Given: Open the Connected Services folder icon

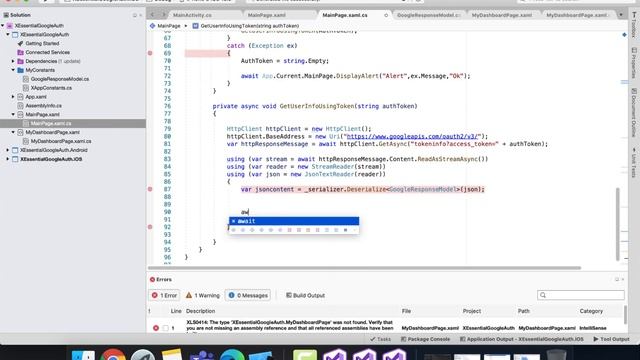Looking at the screenshot, I should [20, 52].
